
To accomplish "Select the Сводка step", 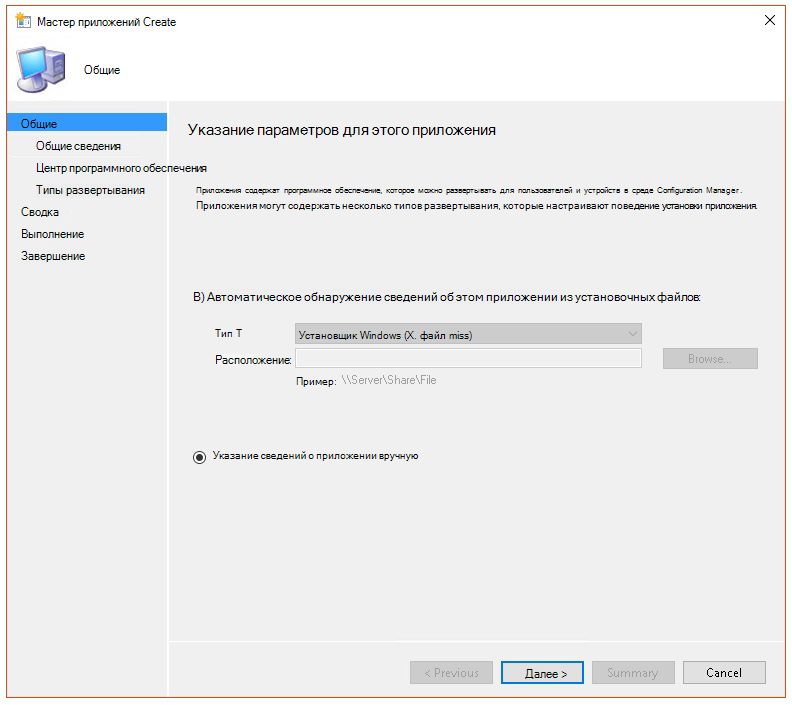I will [40, 212].
